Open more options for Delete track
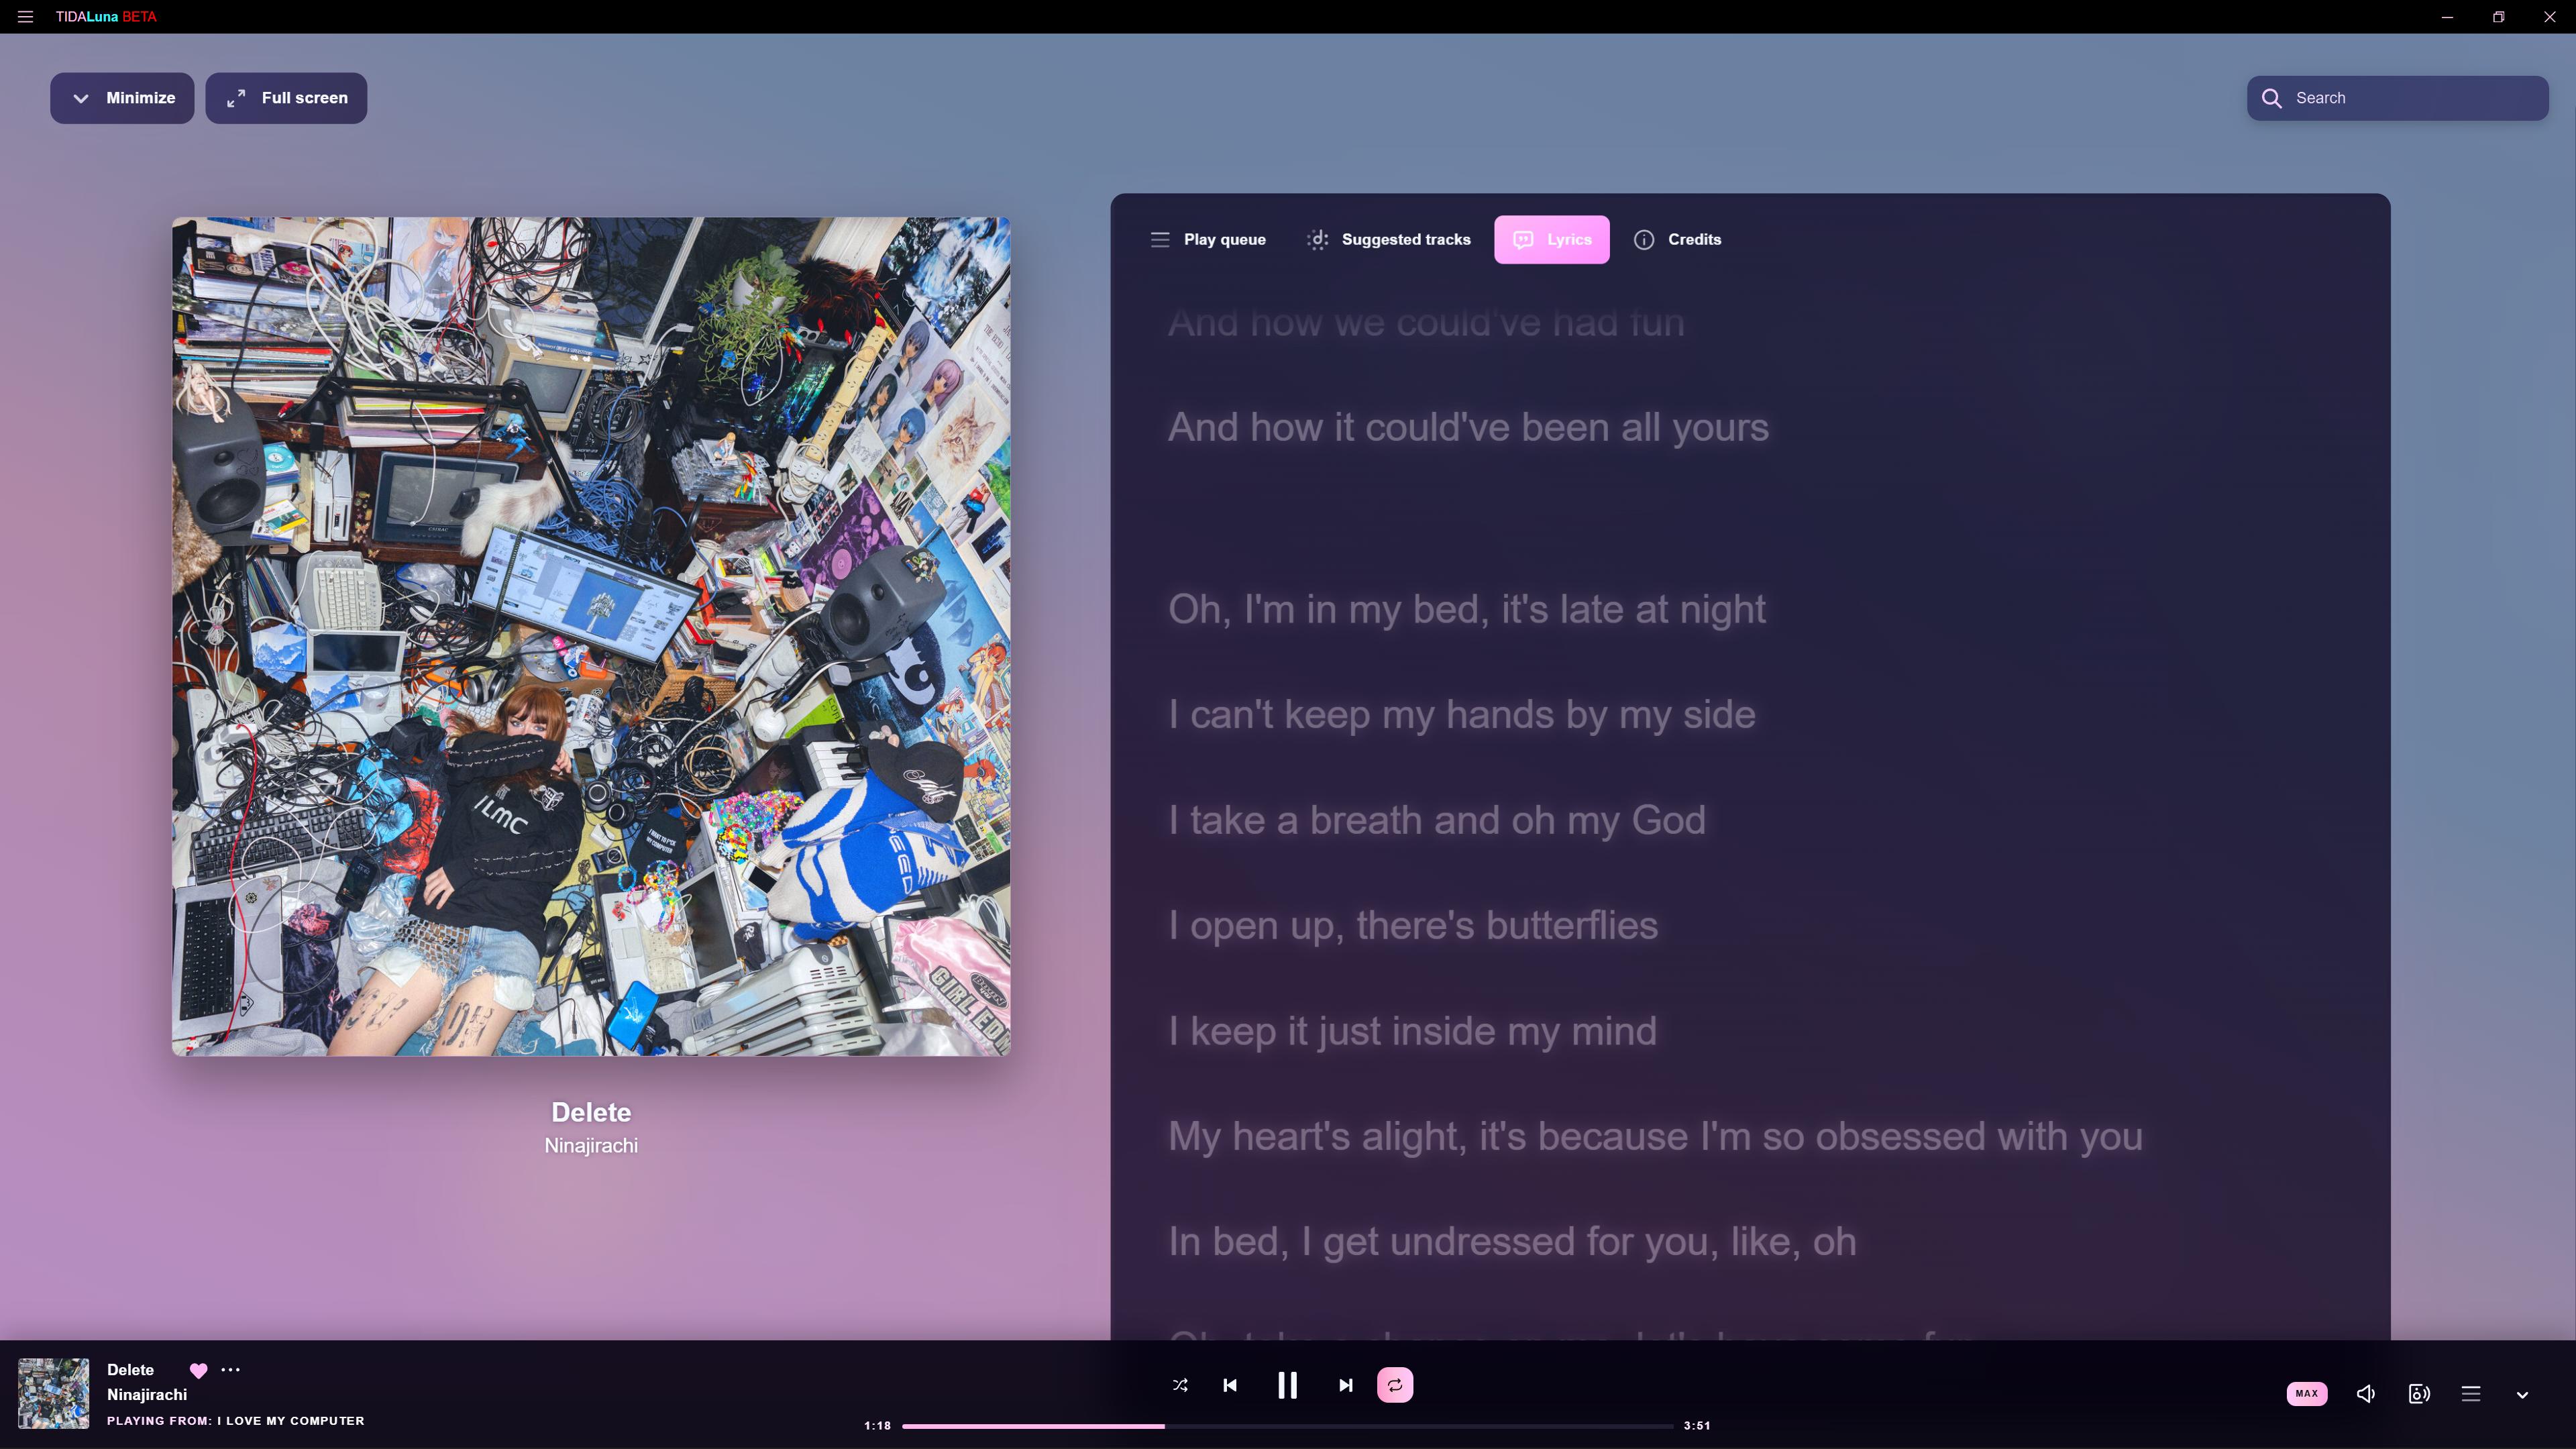The height and width of the screenshot is (1449, 2576). pos(230,1370)
